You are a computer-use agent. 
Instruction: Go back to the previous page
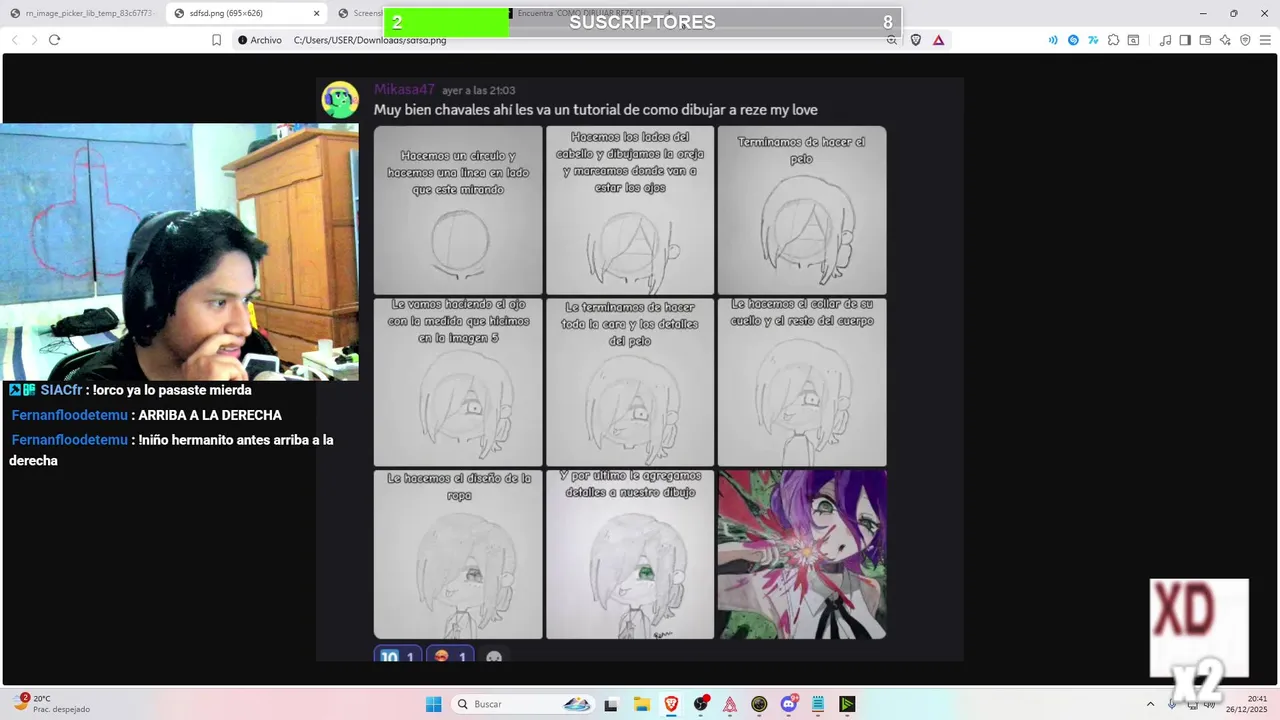point(14,40)
